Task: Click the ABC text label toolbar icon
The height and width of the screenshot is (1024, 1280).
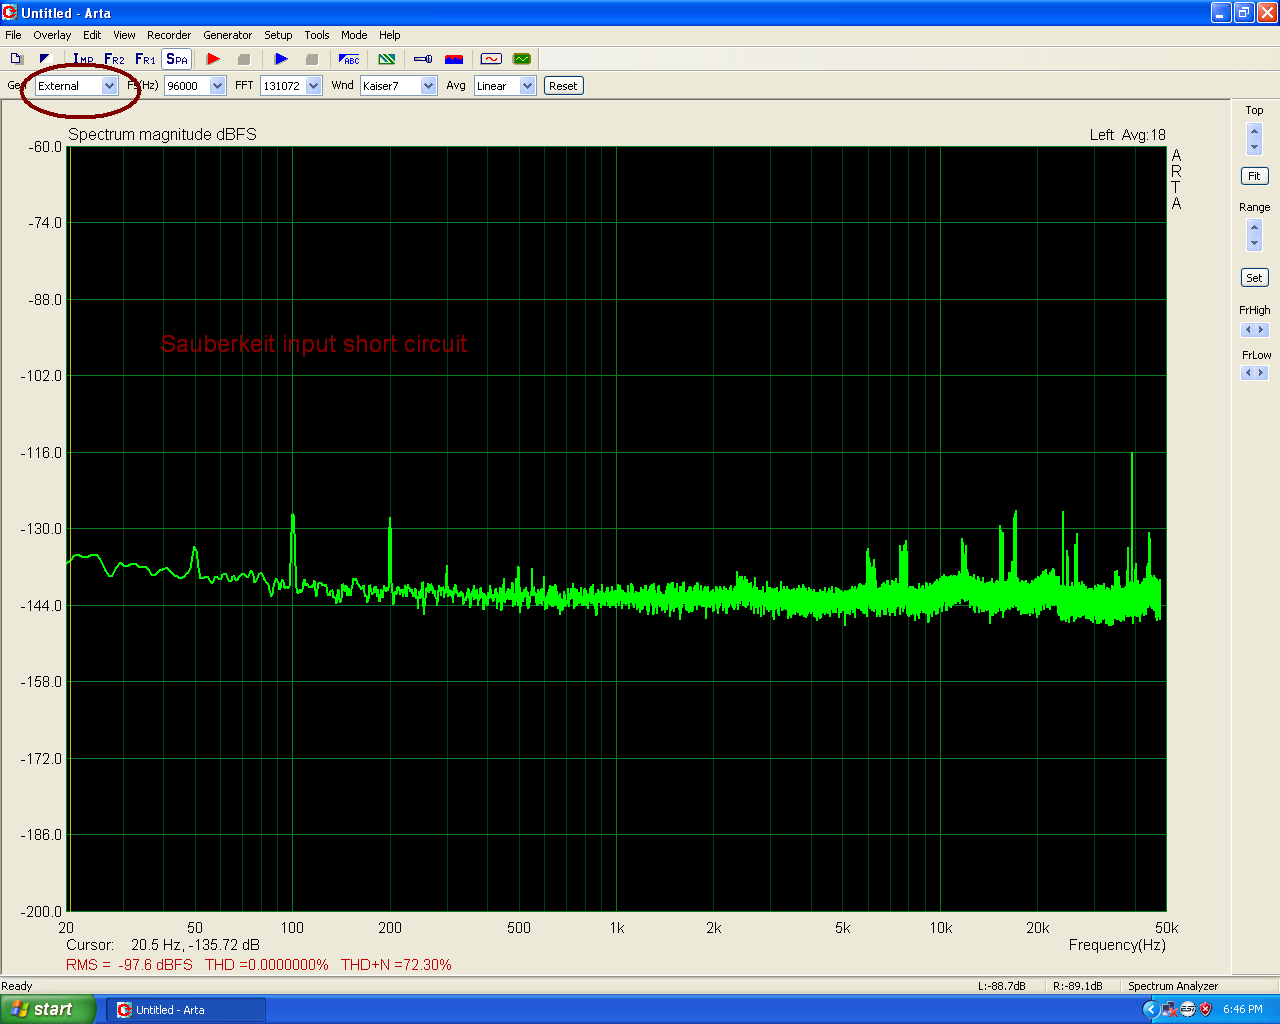Action: click(349, 59)
